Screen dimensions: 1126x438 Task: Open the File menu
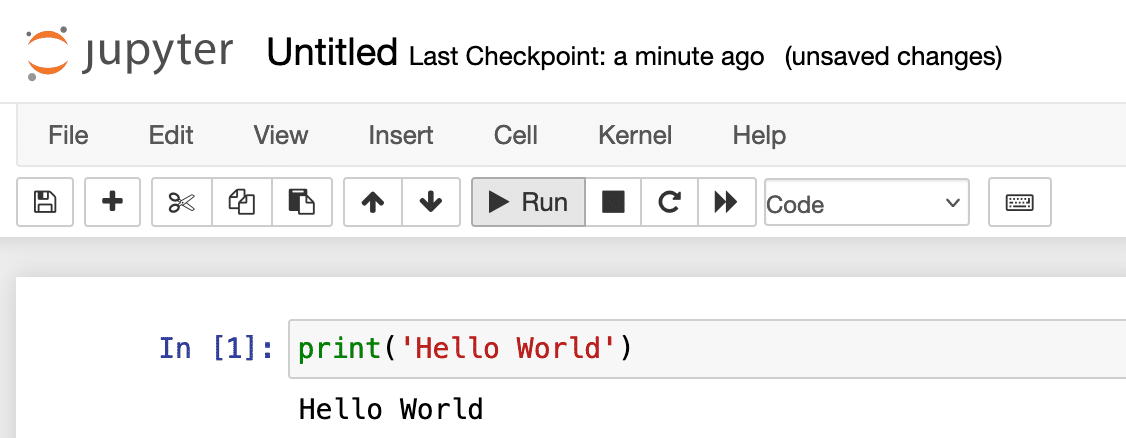click(68, 135)
